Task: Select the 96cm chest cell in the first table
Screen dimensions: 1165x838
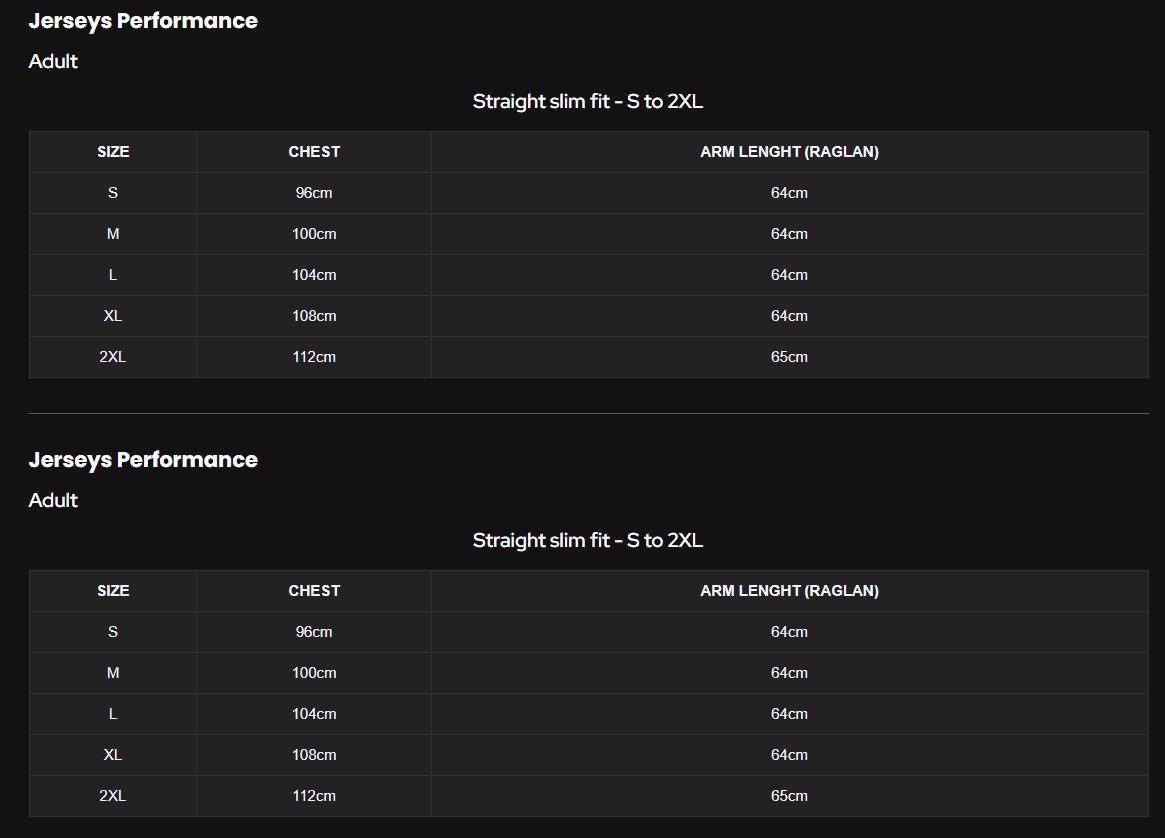Action: (314, 193)
